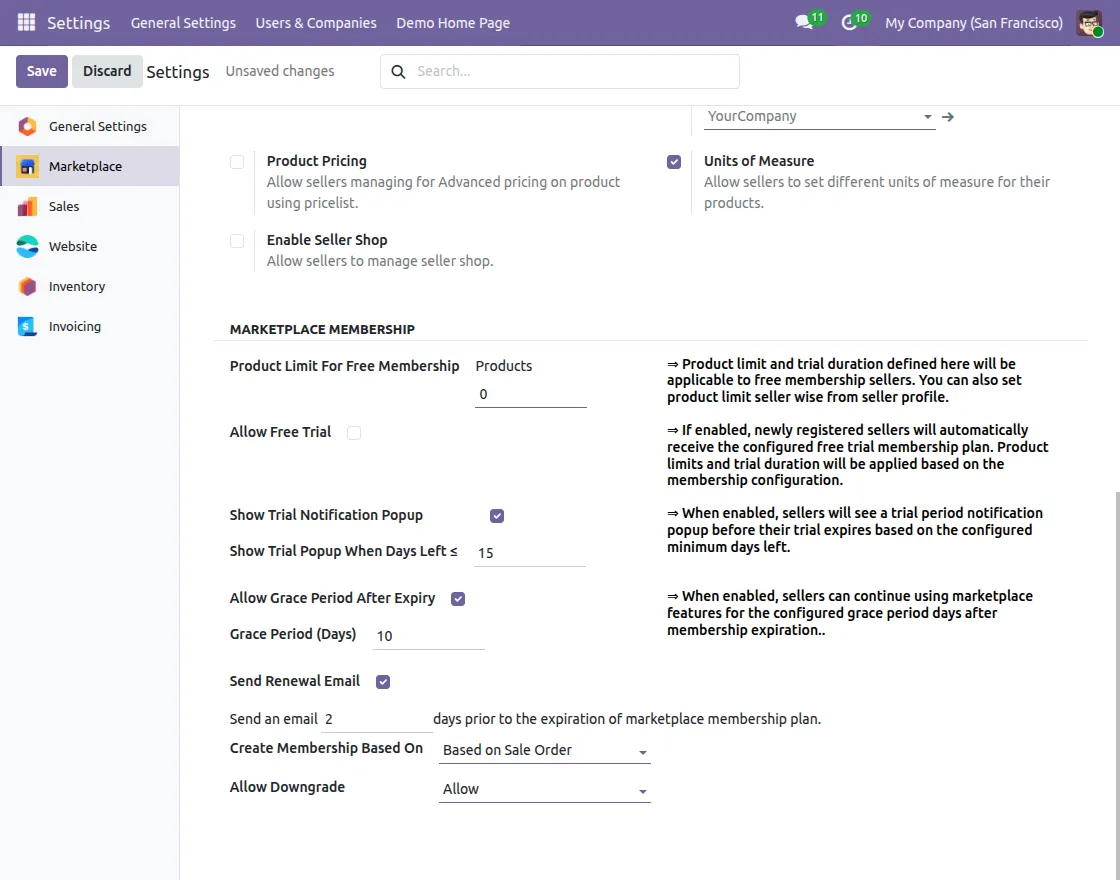Click the MARKETPLACE MEMBERSHIP section heading
1120x880 pixels.
[322, 329]
